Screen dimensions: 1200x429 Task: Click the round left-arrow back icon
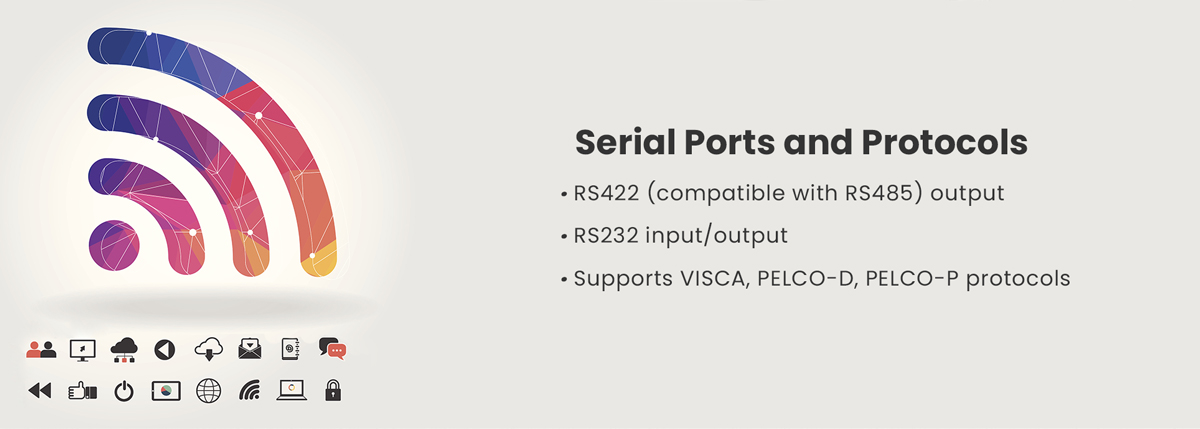coord(165,349)
